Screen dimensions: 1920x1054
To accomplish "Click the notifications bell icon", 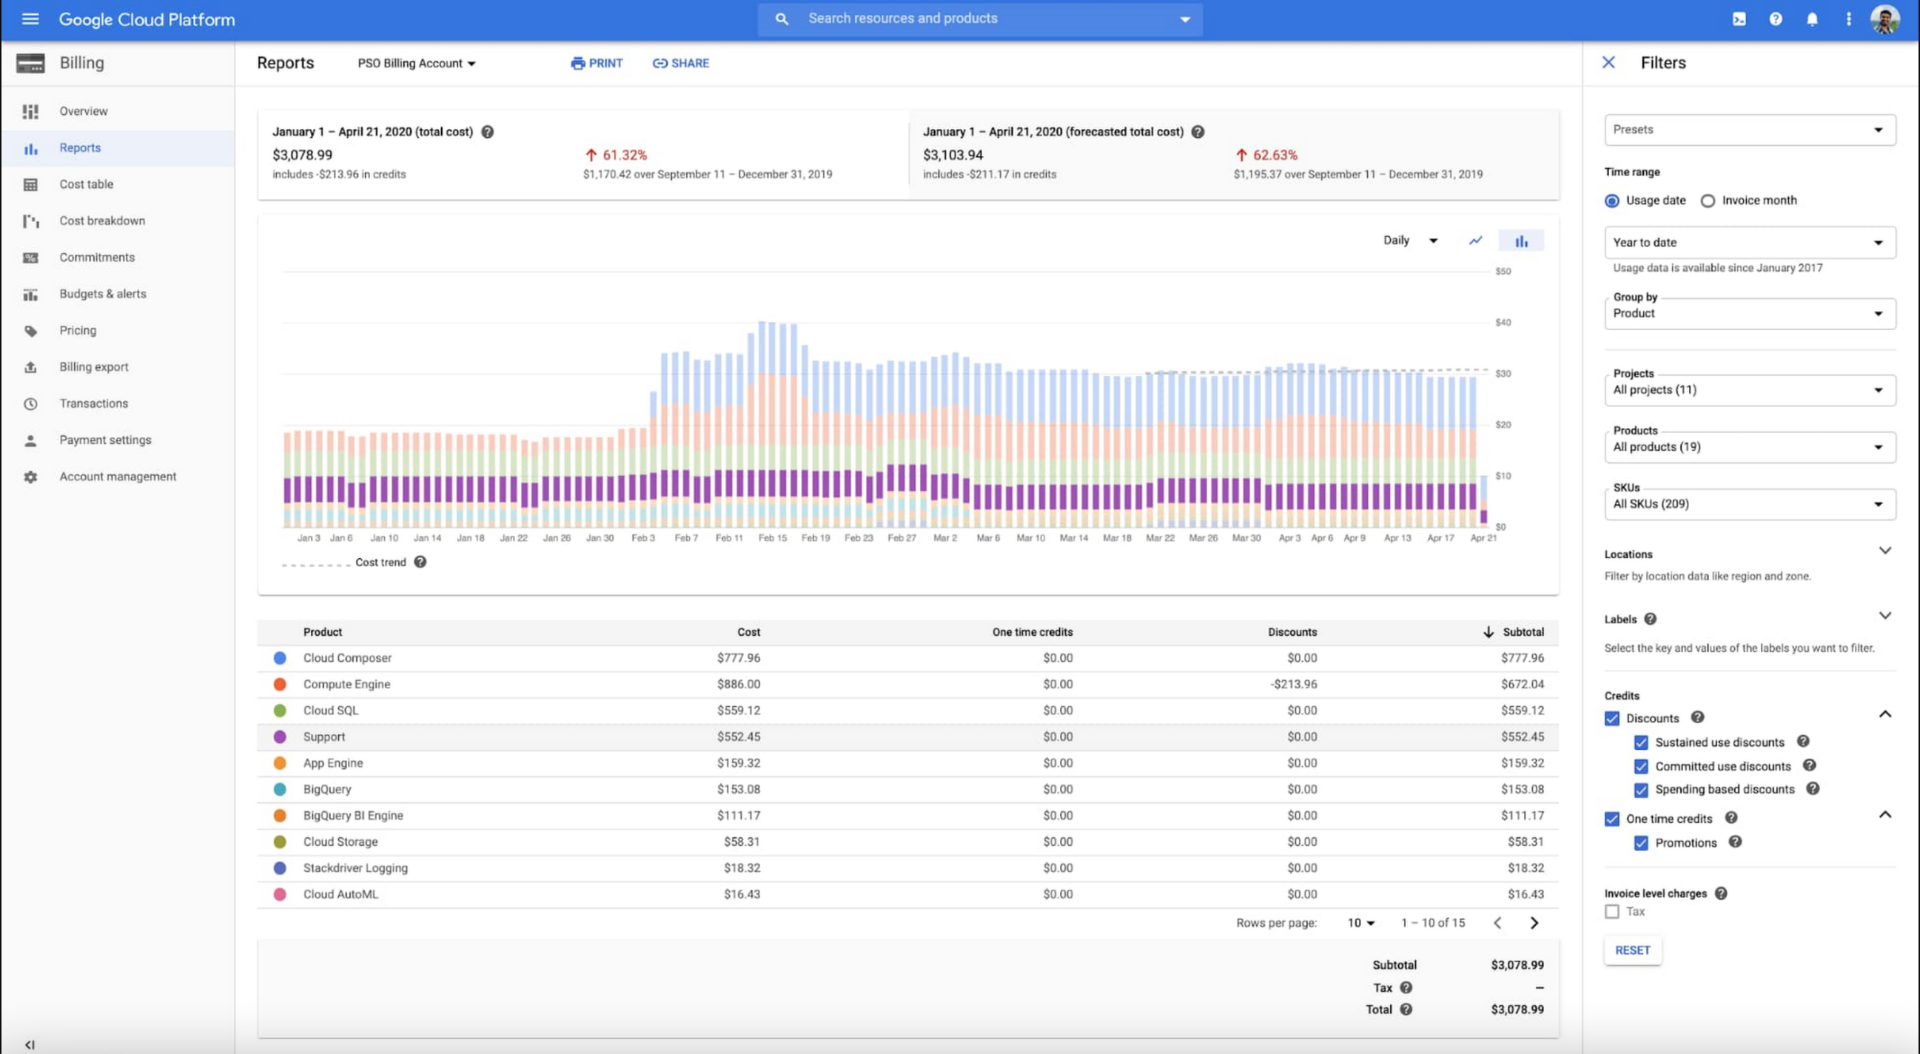I will pyautogui.click(x=1811, y=19).
